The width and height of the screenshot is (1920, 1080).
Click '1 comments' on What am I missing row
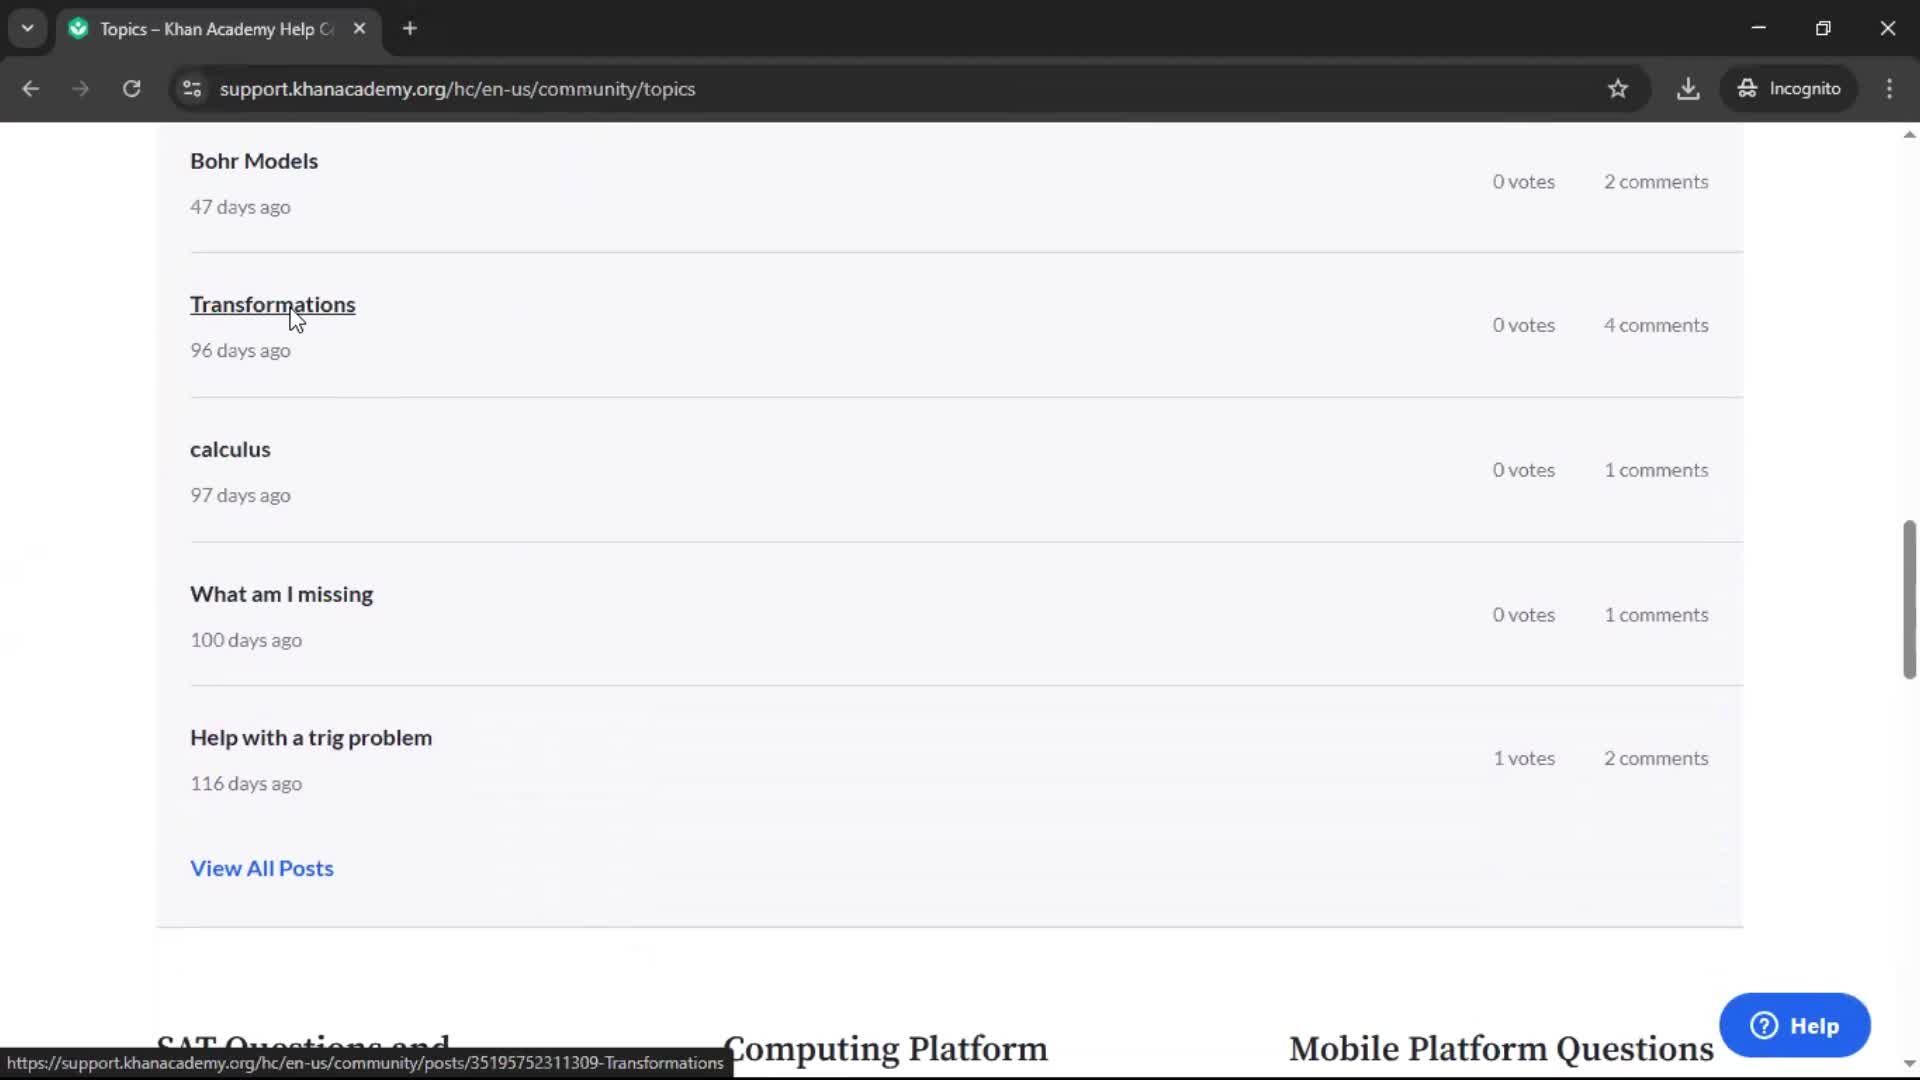pyautogui.click(x=1656, y=615)
